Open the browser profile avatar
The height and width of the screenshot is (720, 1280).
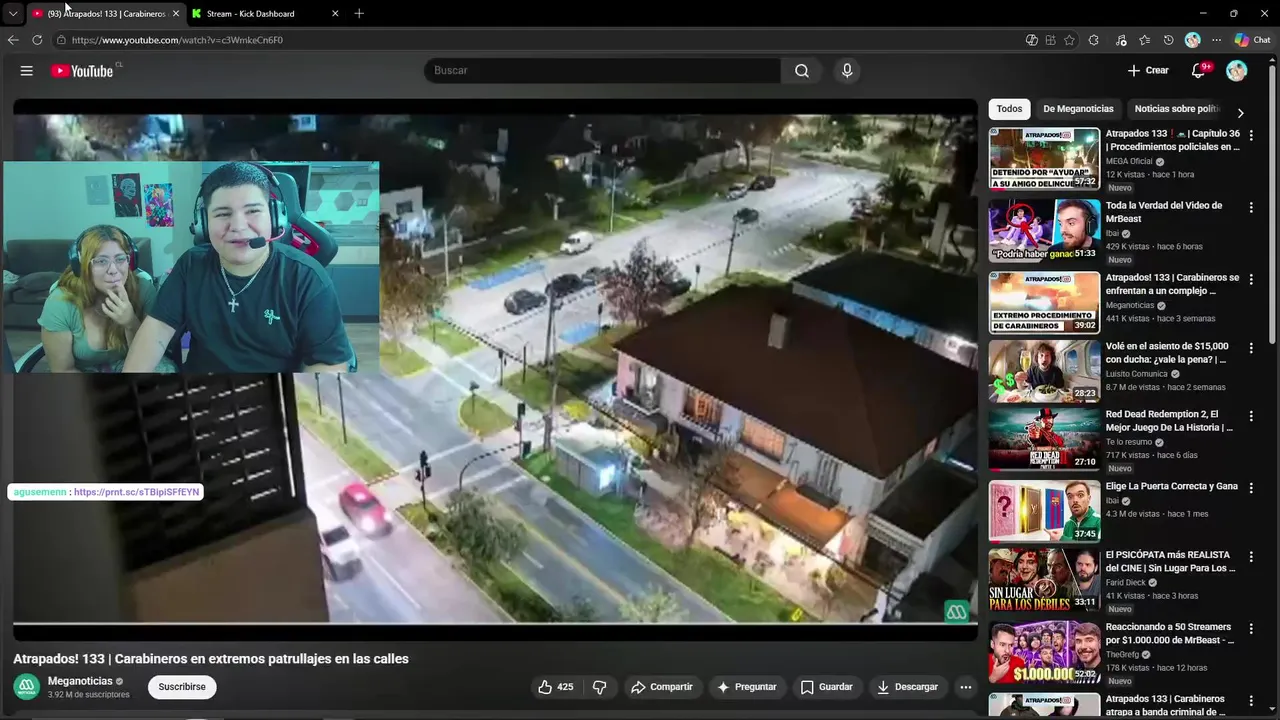[1192, 40]
